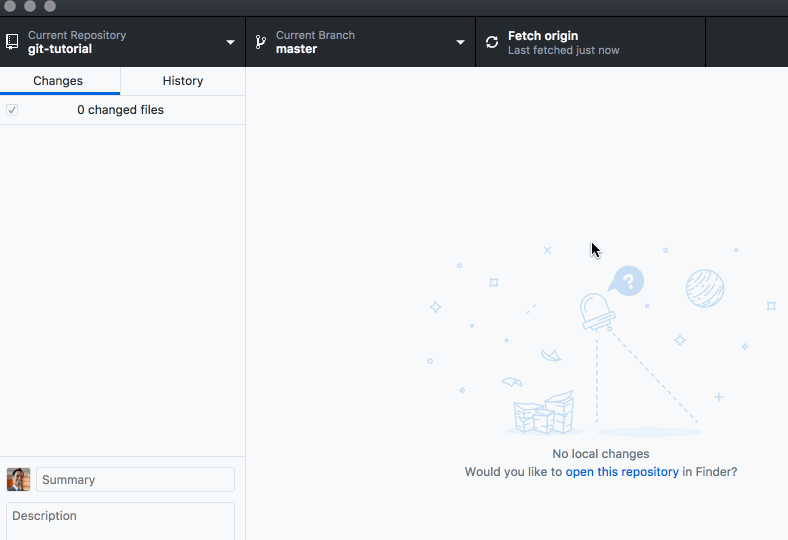The height and width of the screenshot is (540, 788).
Task: Click the branch dropdown arrow
Action: point(460,42)
